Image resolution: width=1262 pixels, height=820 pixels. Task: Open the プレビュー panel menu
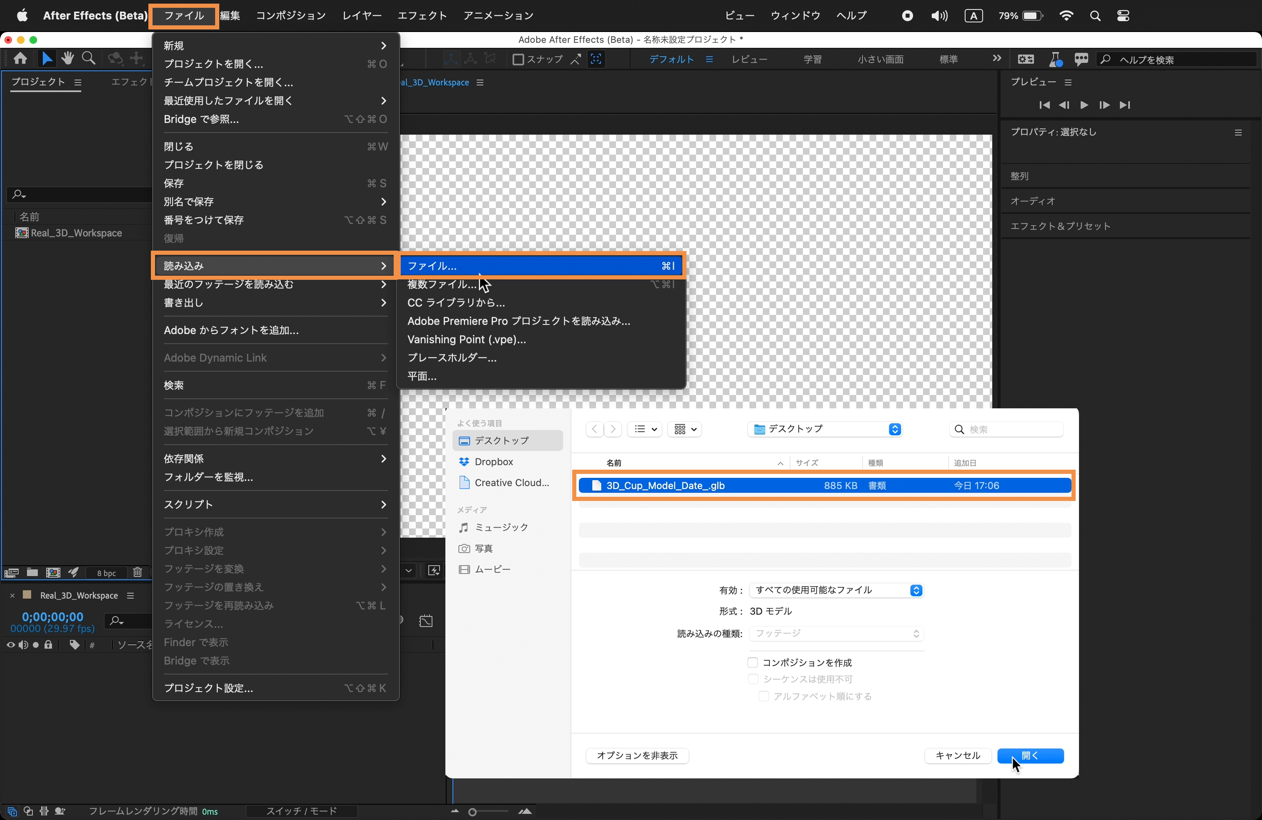click(1068, 82)
